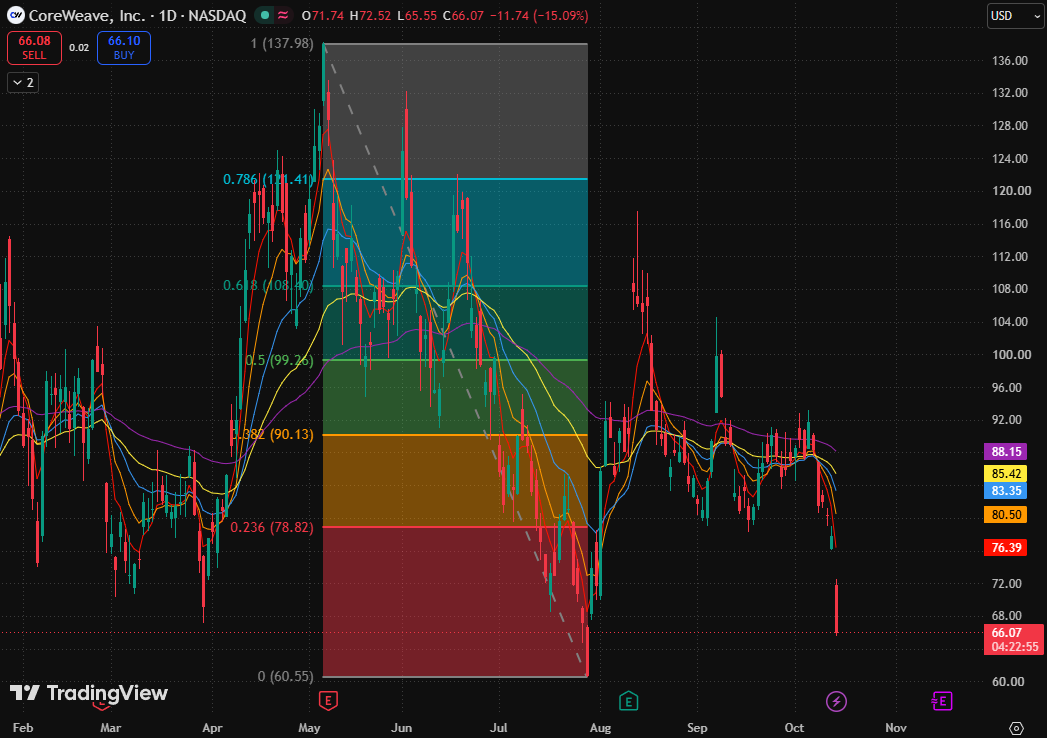Click the CoreWeave logo icon
1047x738 pixels.
15,15
